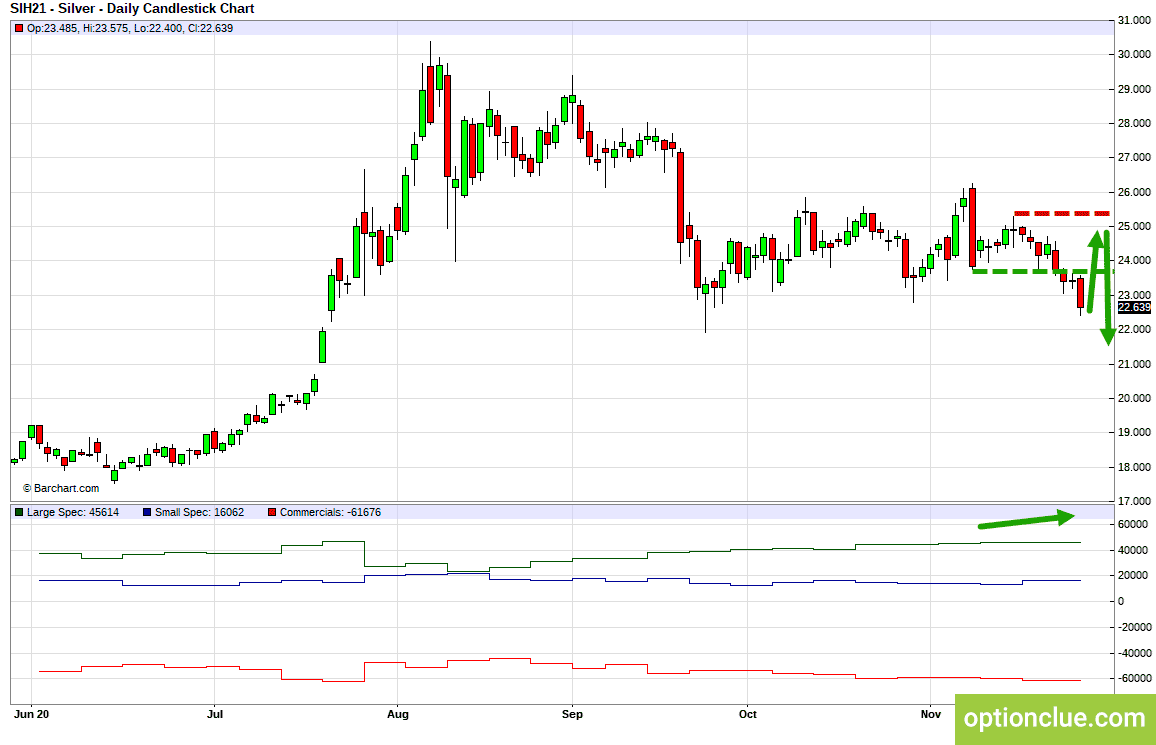
Task: Click the Large Spec: 45614 legend text
Action: (73, 512)
